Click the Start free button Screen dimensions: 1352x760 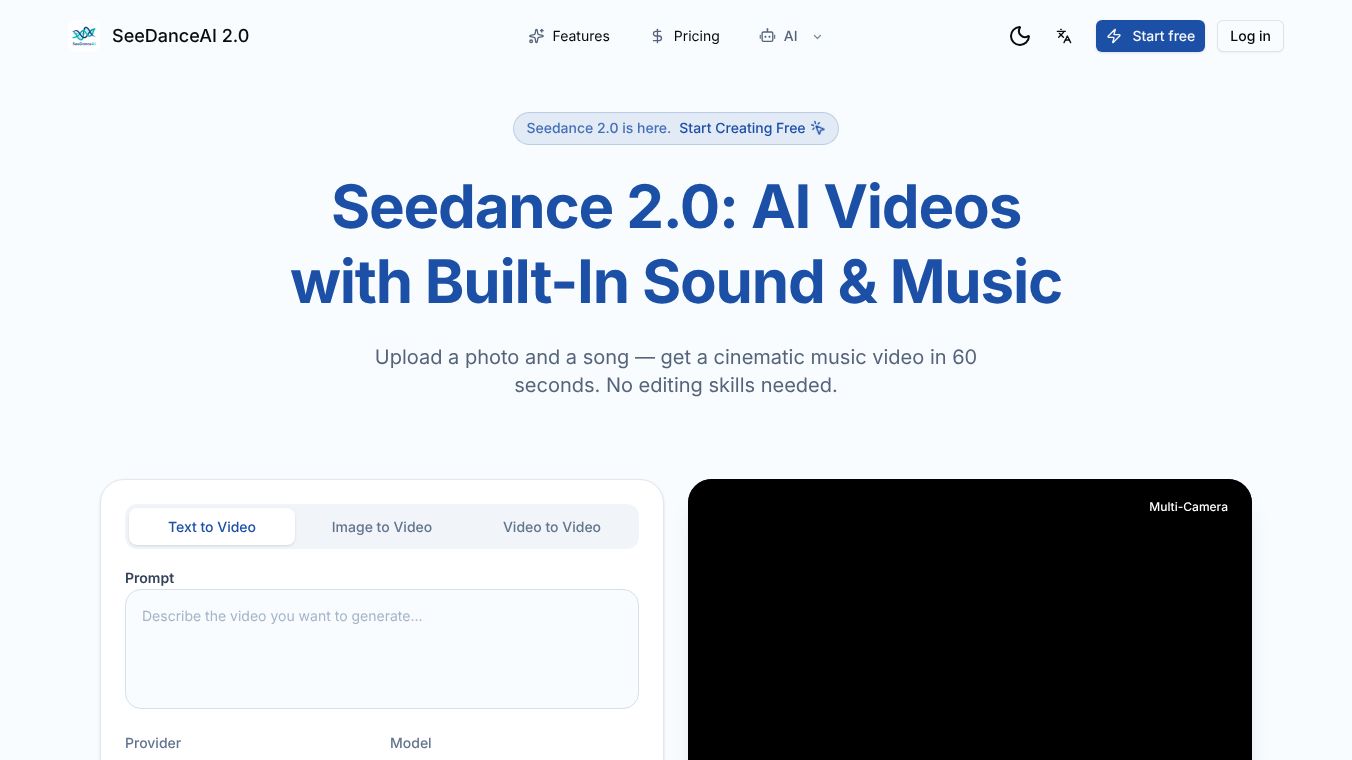[1150, 36]
